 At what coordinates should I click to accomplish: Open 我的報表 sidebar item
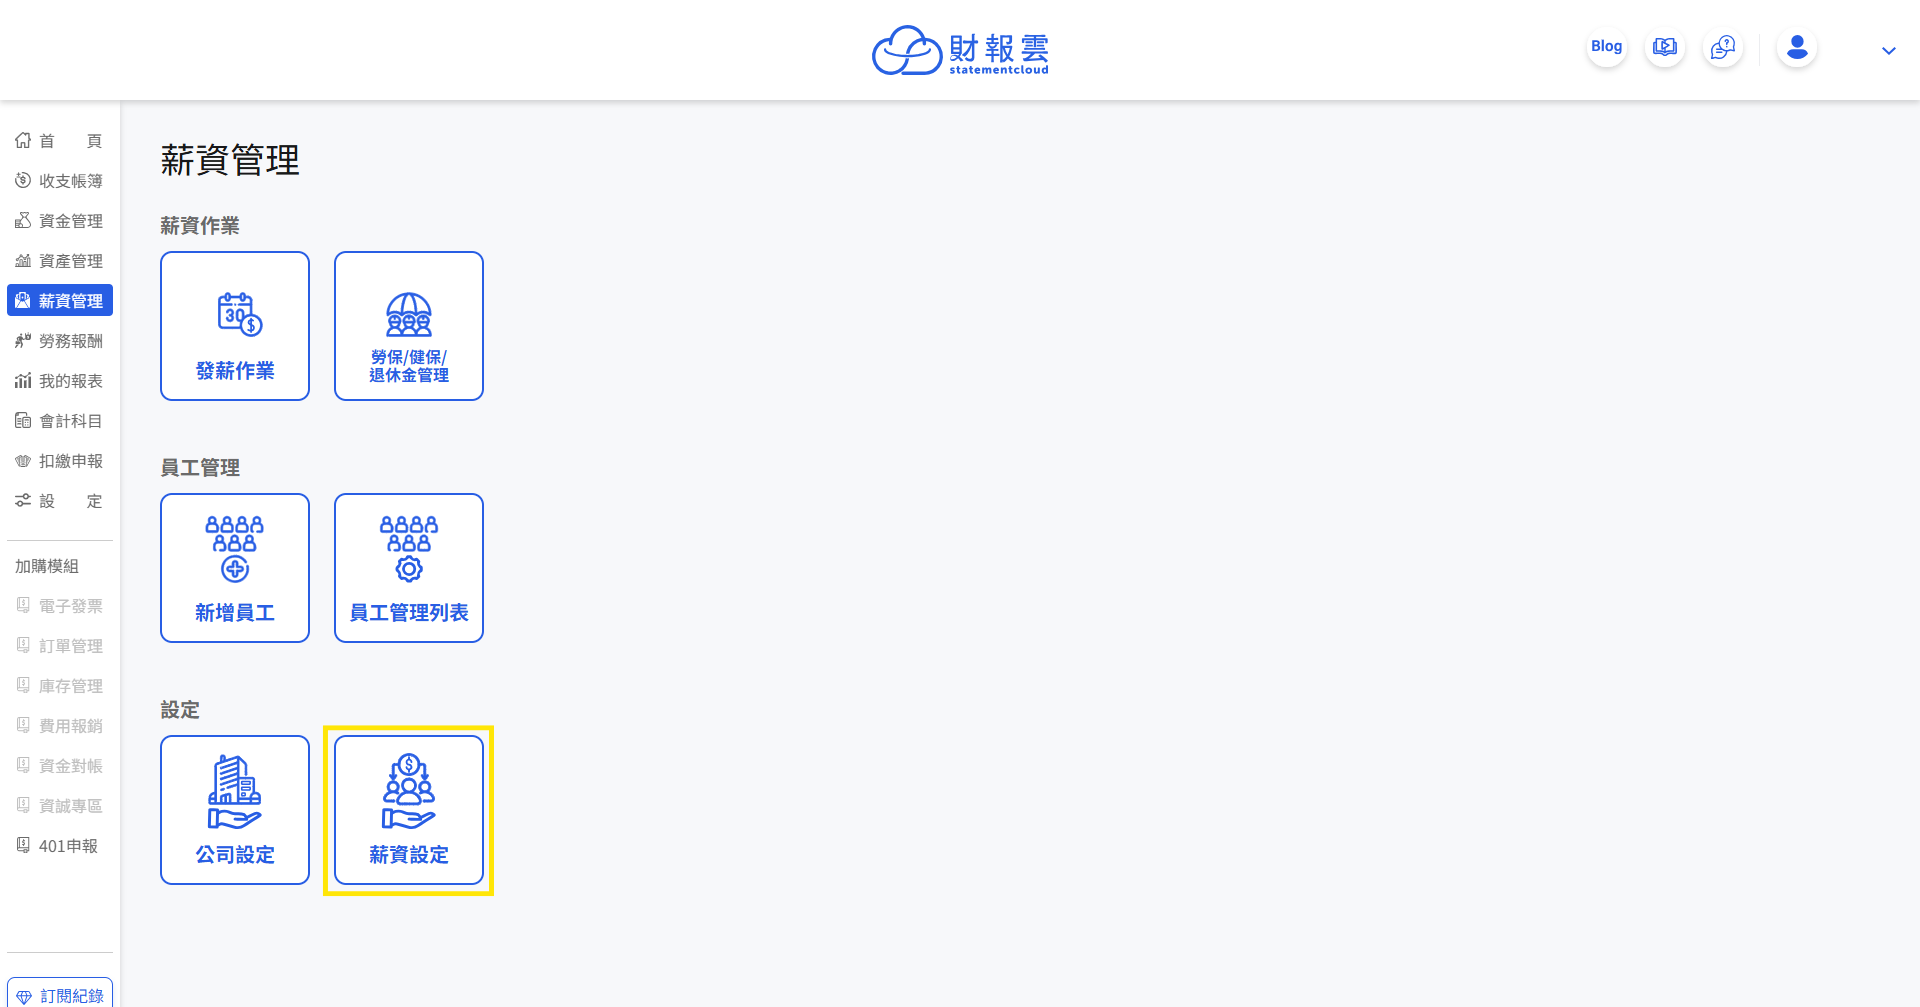coord(60,381)
